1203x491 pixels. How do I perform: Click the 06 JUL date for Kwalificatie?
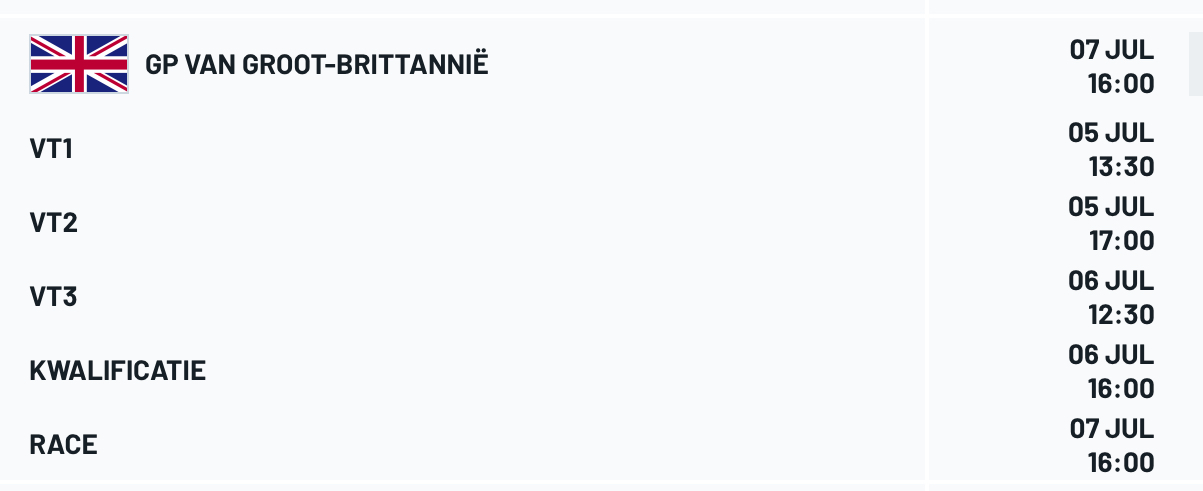pos(1111,355)
